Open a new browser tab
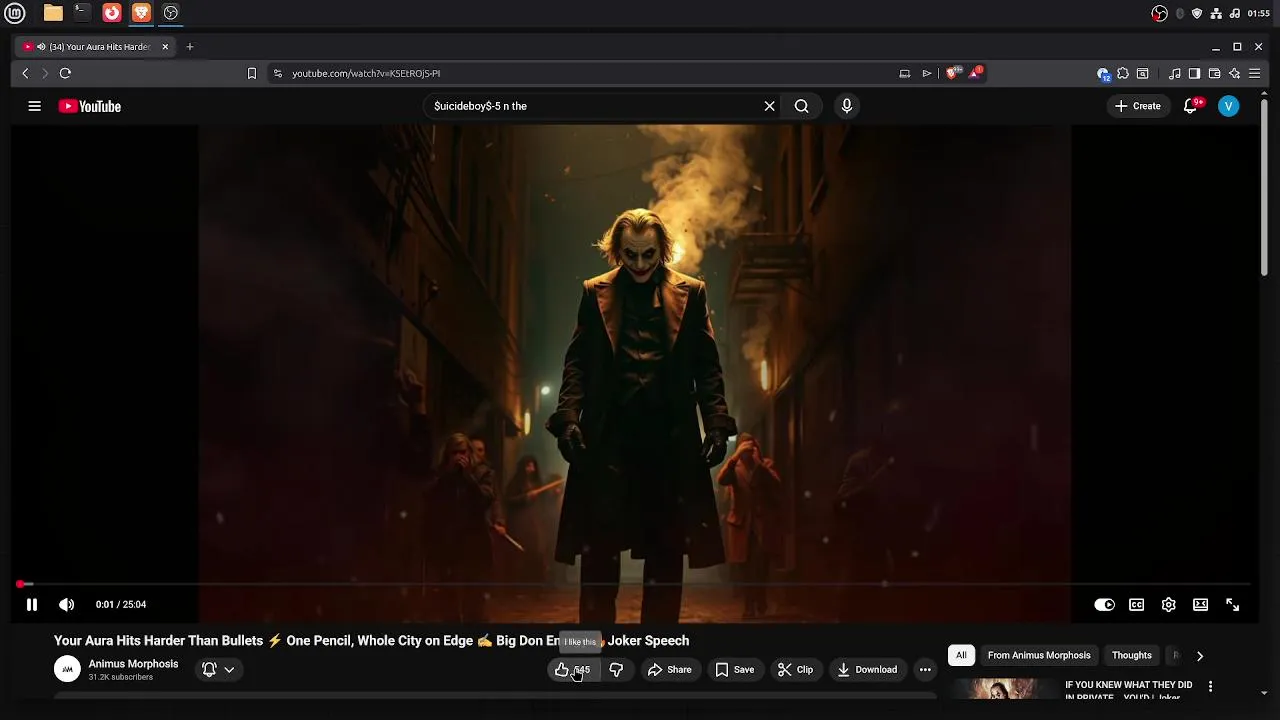Image resolution: width=1280 pixels, height=720 pixels. pos(189,46)
